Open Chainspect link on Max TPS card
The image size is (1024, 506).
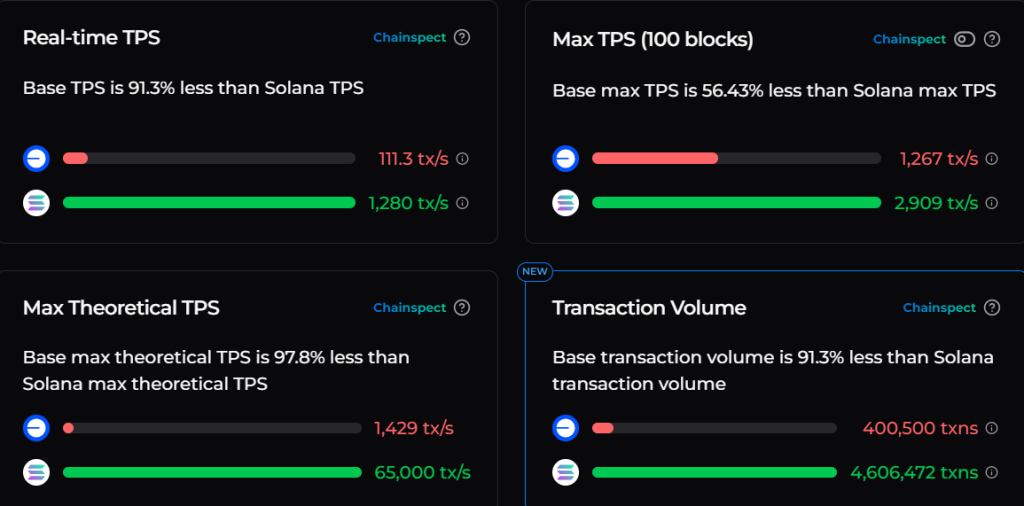click(x=909, y=39)
